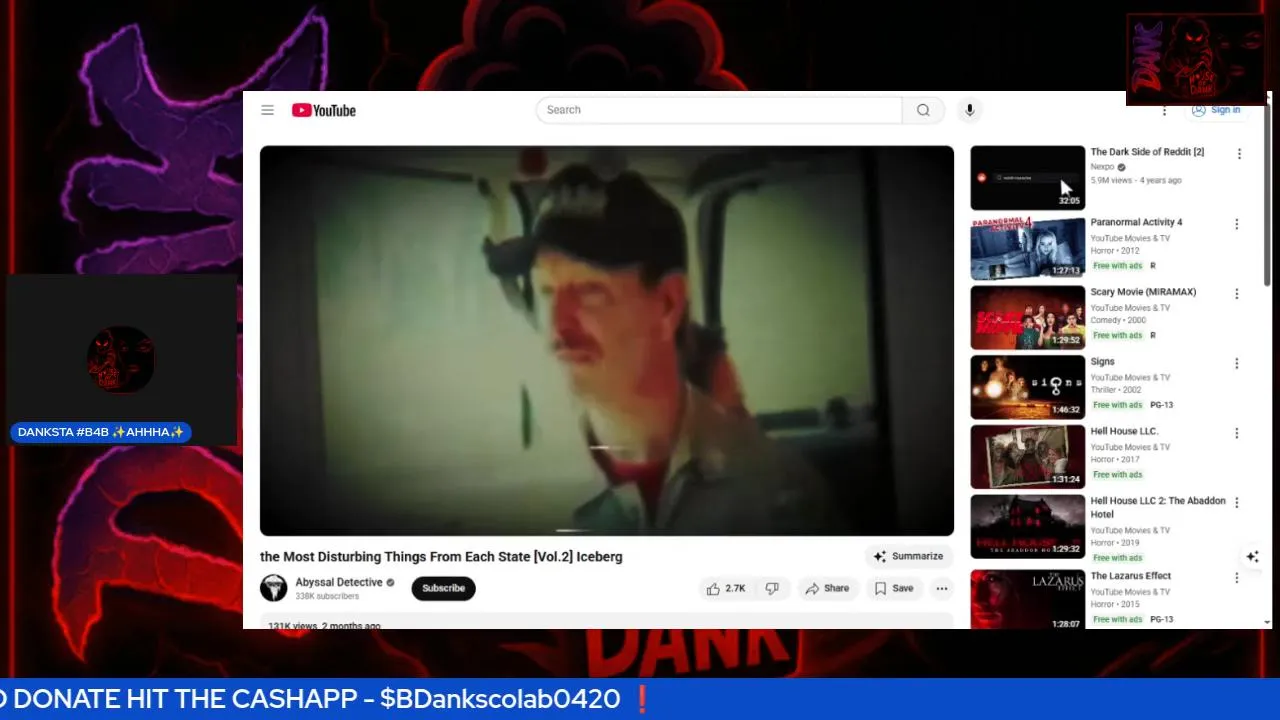The image size is (1280, 720).
Task: Click the magnifier search button
Action: (923, 110)
